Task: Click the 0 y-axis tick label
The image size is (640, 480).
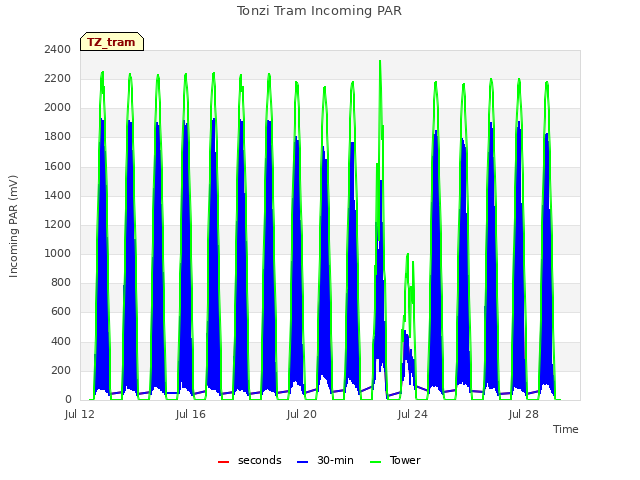Action: (68, 400)
